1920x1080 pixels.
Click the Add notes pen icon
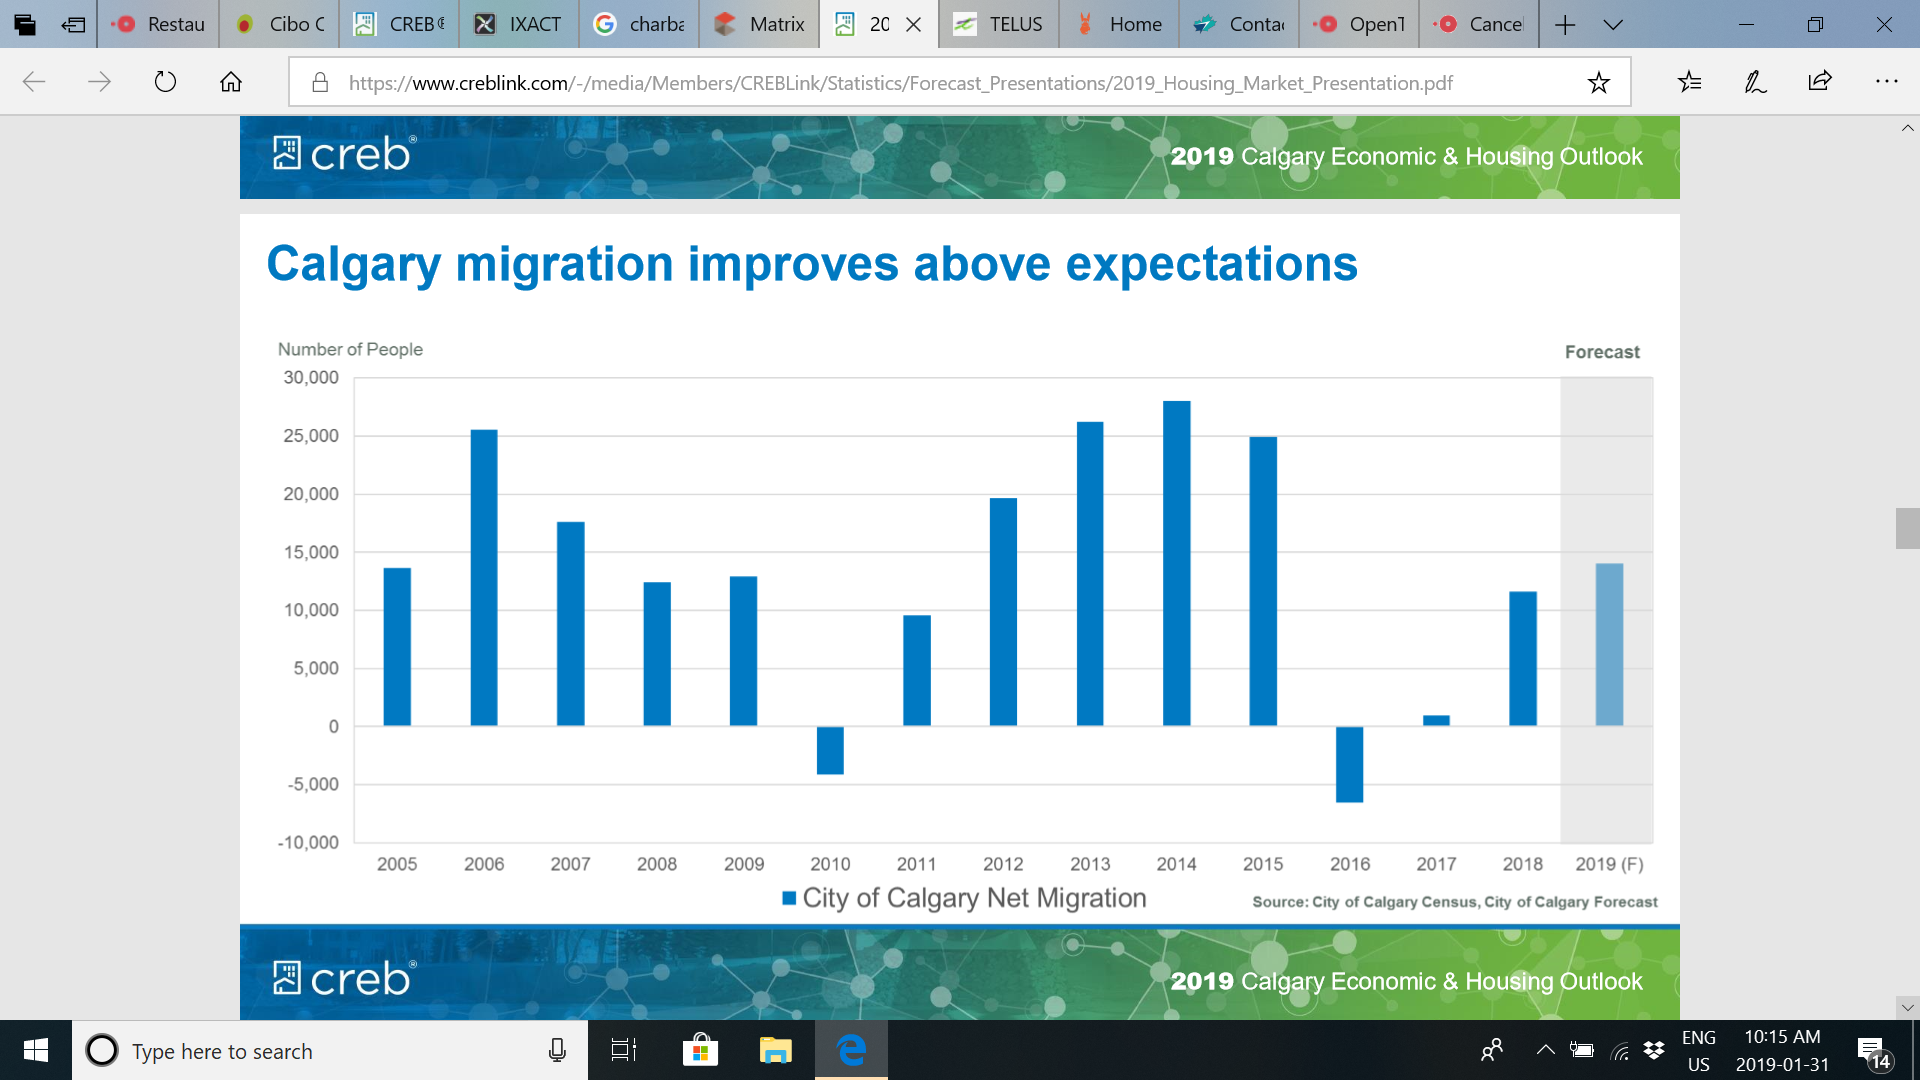click(x=1755, y=82)
